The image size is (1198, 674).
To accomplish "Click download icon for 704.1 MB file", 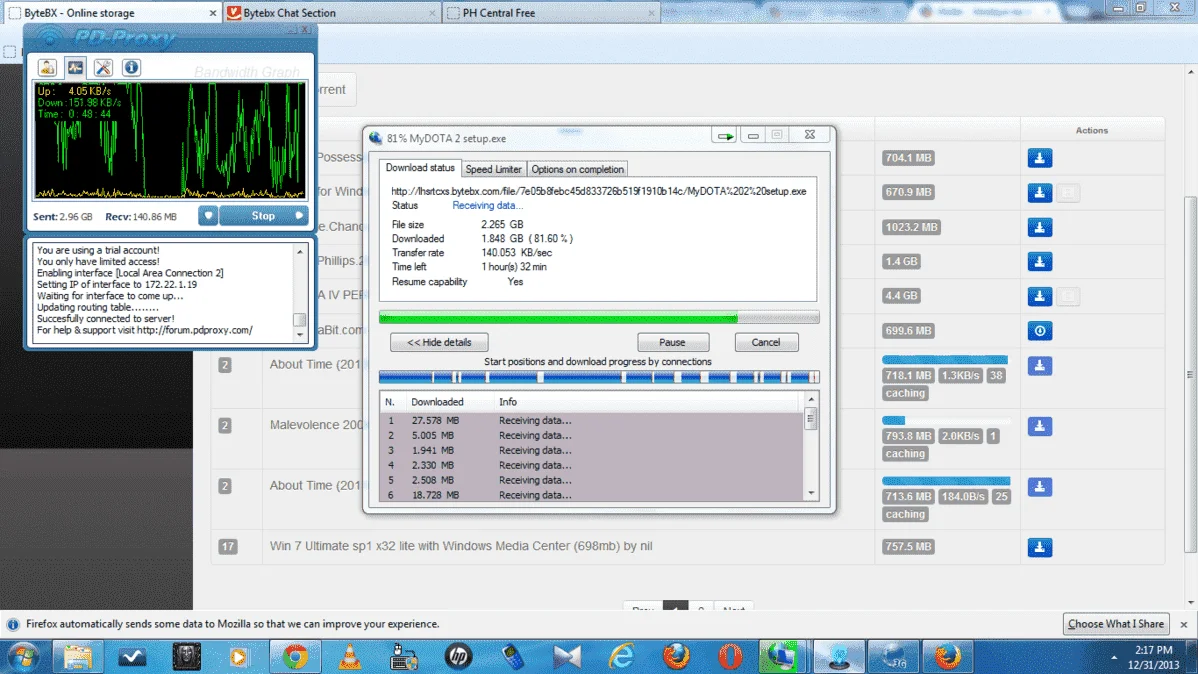I will pyautogui.click(x=1039, y=158).
